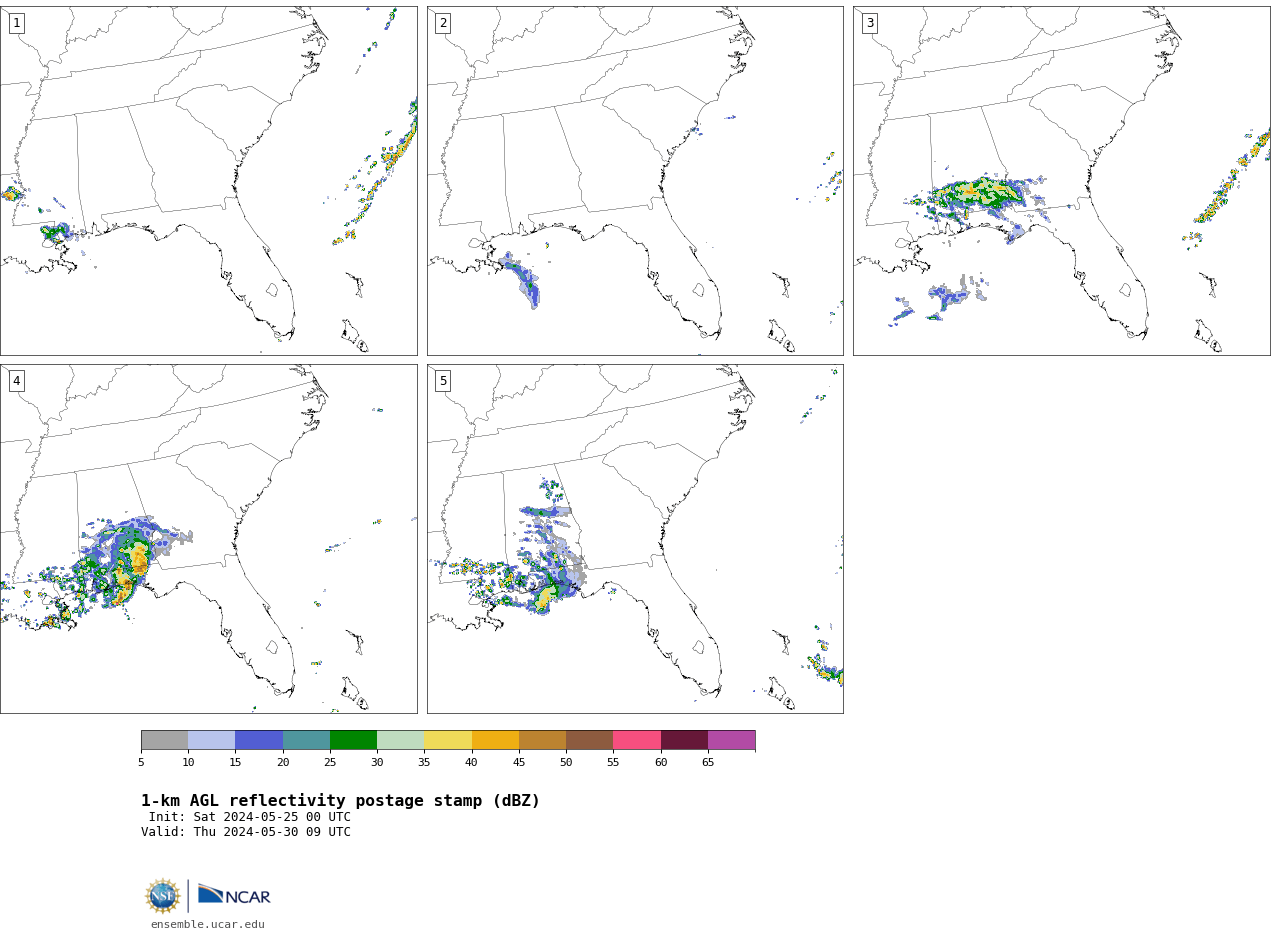This screenshot has height=936, width=1280.
Task: Click the NCAR logo
Action: pyautogui.click(x=234, y=895)
